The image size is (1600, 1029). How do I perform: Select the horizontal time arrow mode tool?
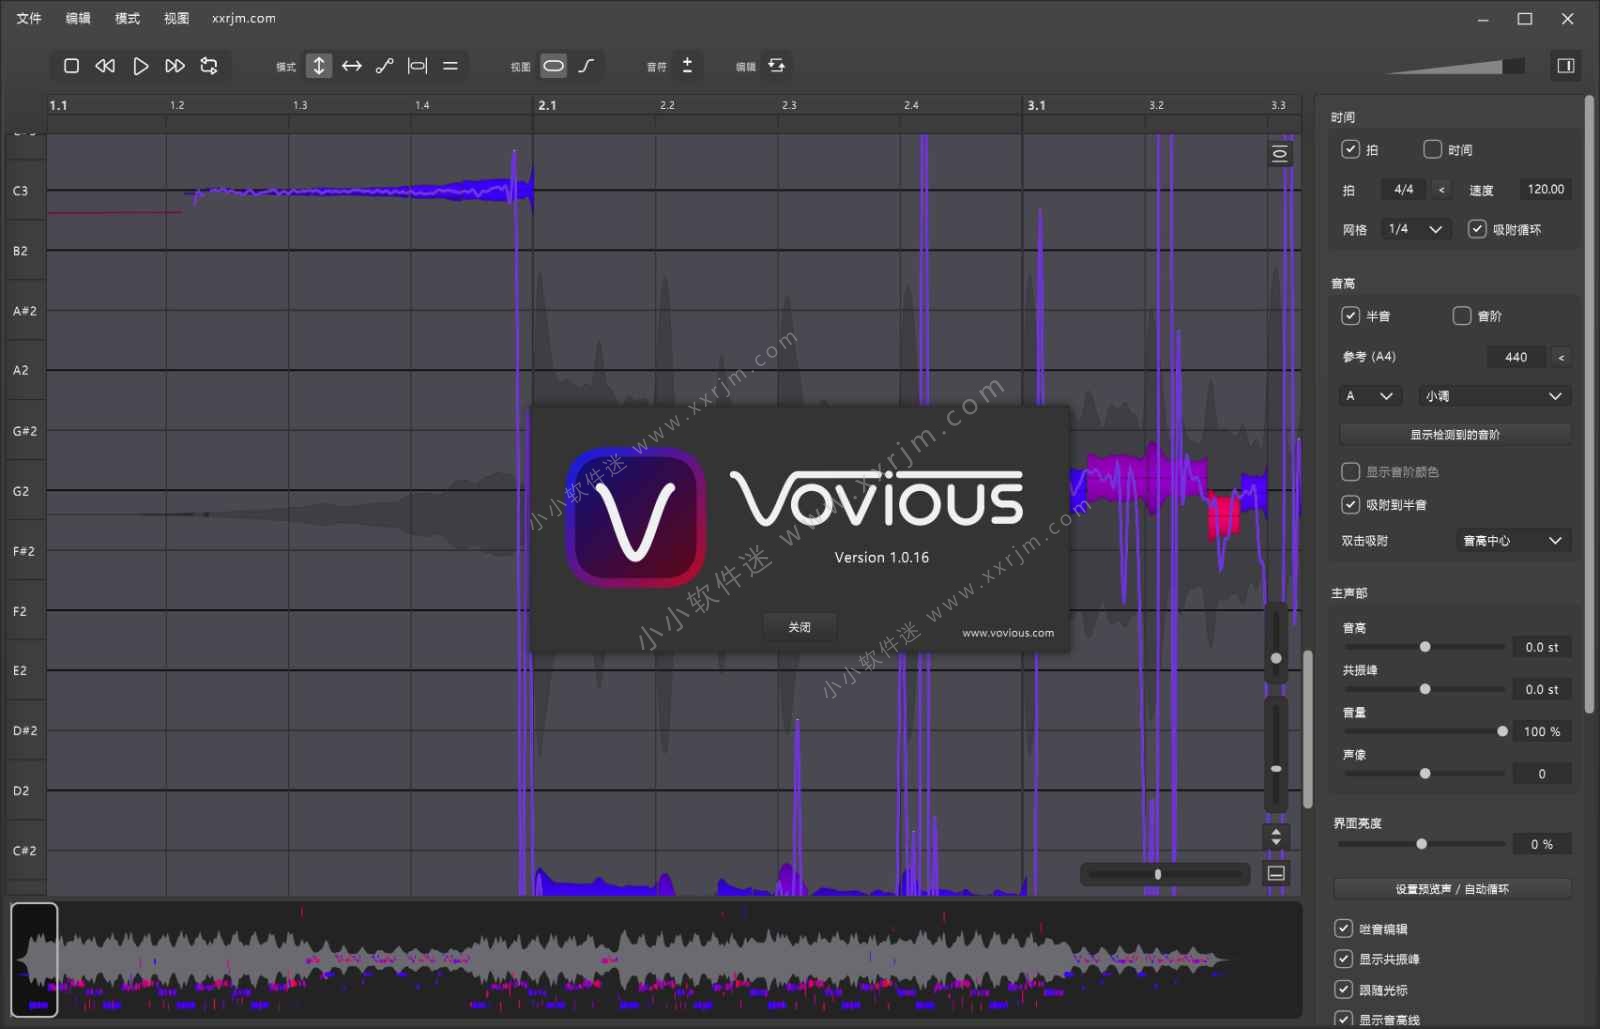tap(352, 66)
